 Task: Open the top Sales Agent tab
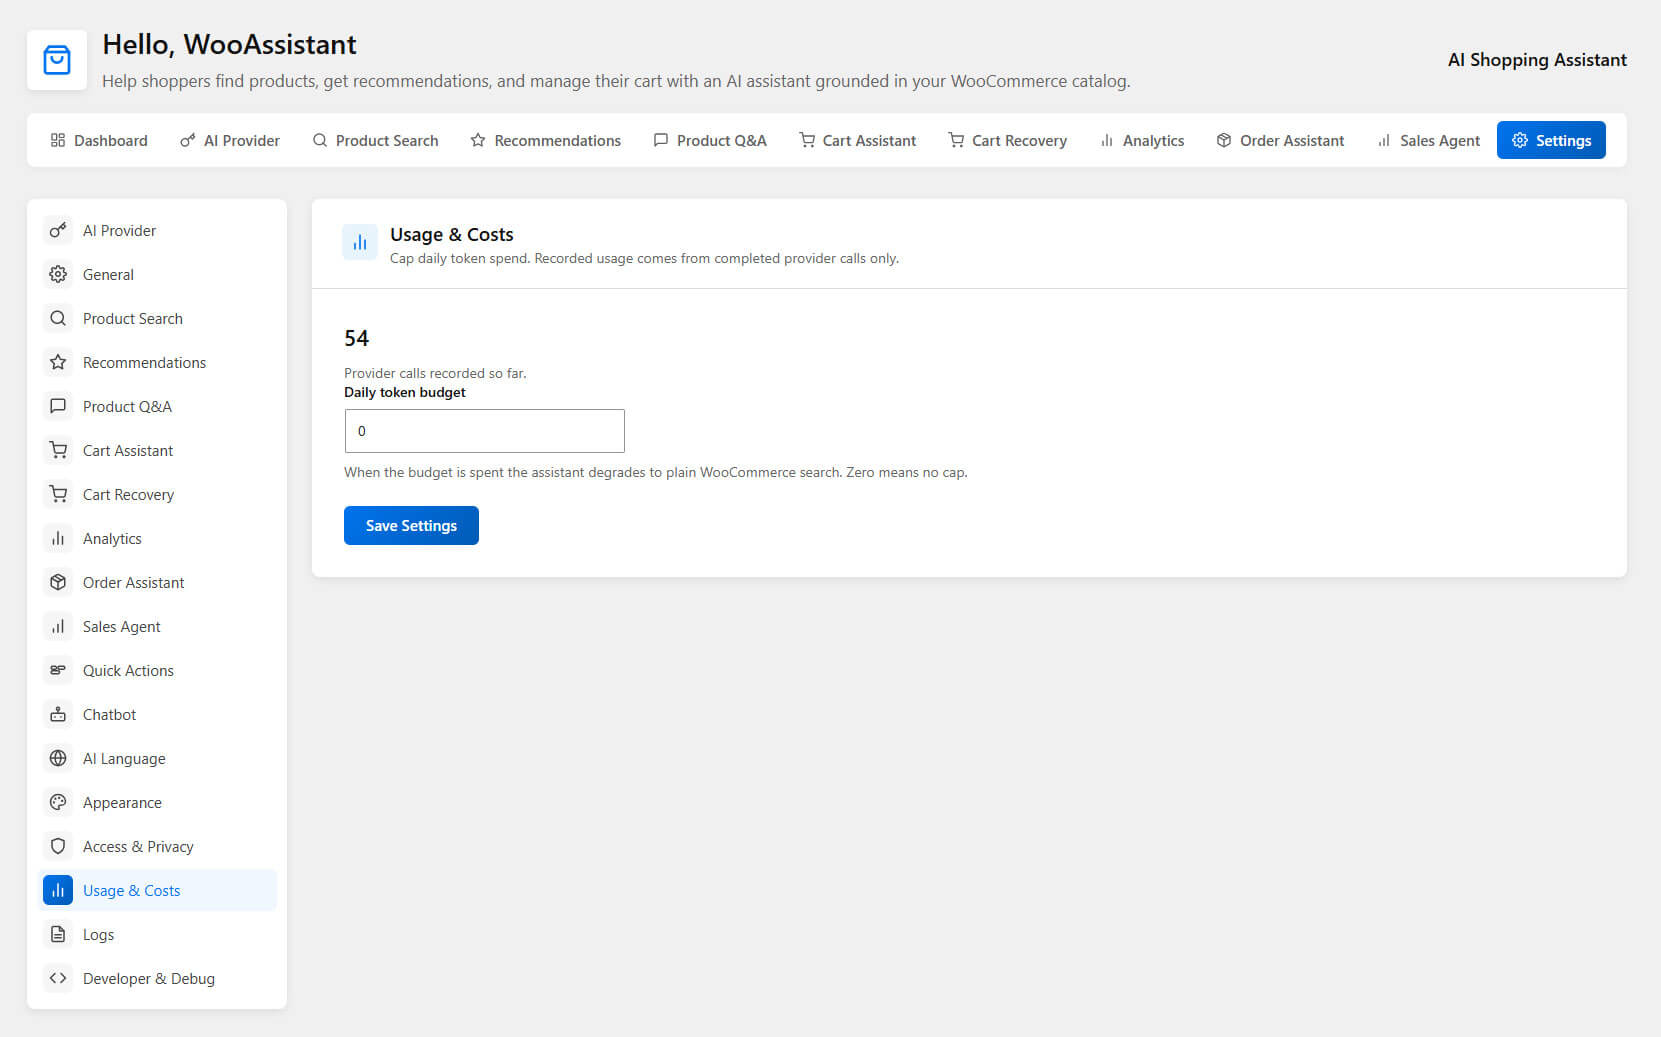pos(1428,140)
